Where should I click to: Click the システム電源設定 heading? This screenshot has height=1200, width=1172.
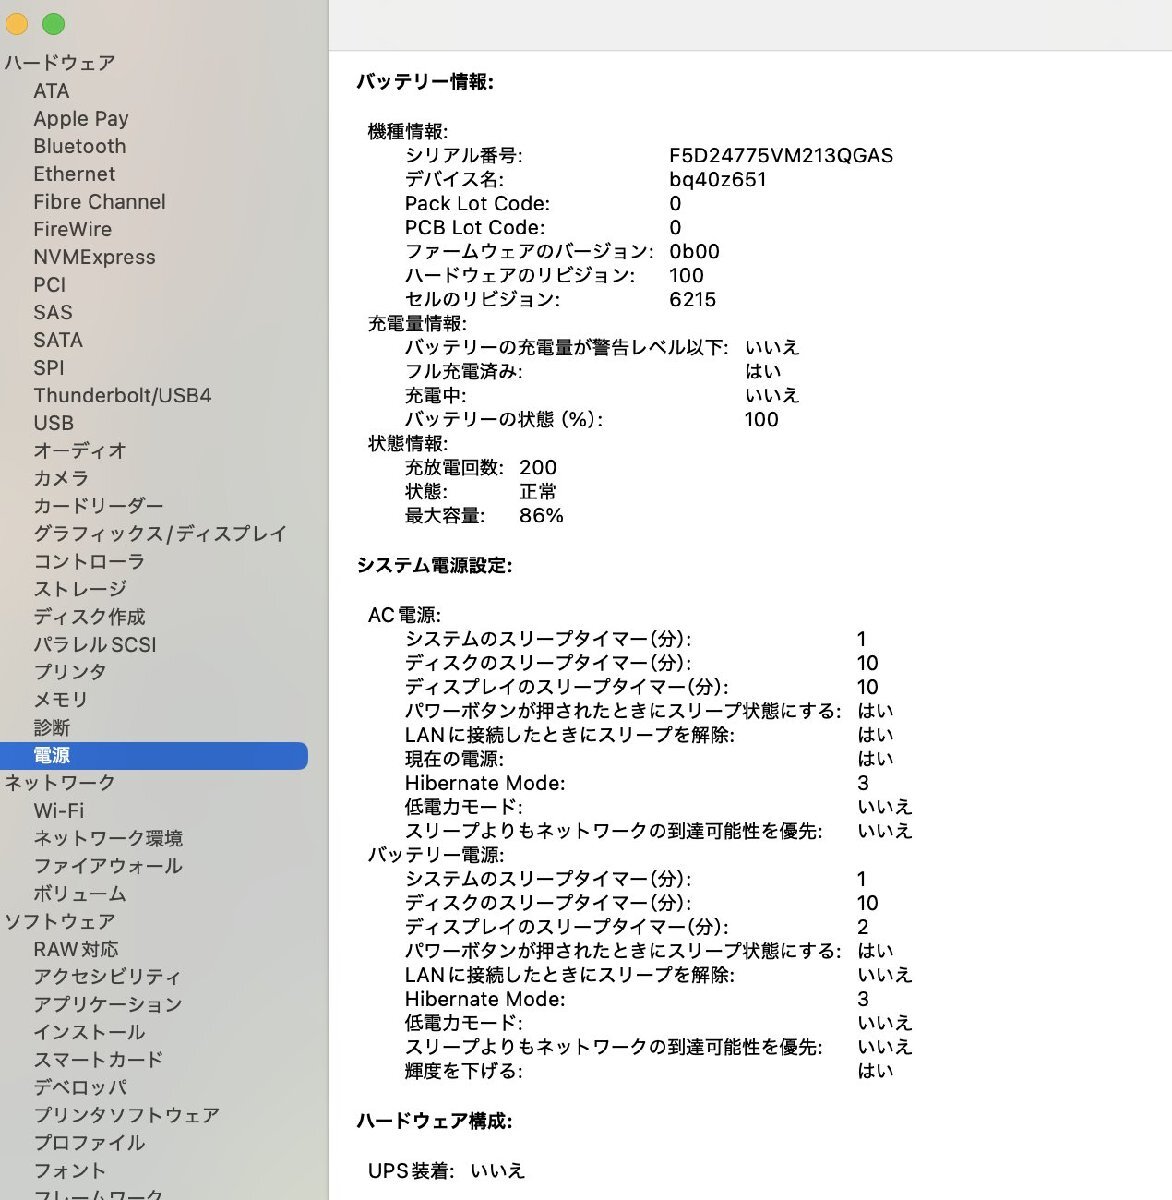click(434, 566)
